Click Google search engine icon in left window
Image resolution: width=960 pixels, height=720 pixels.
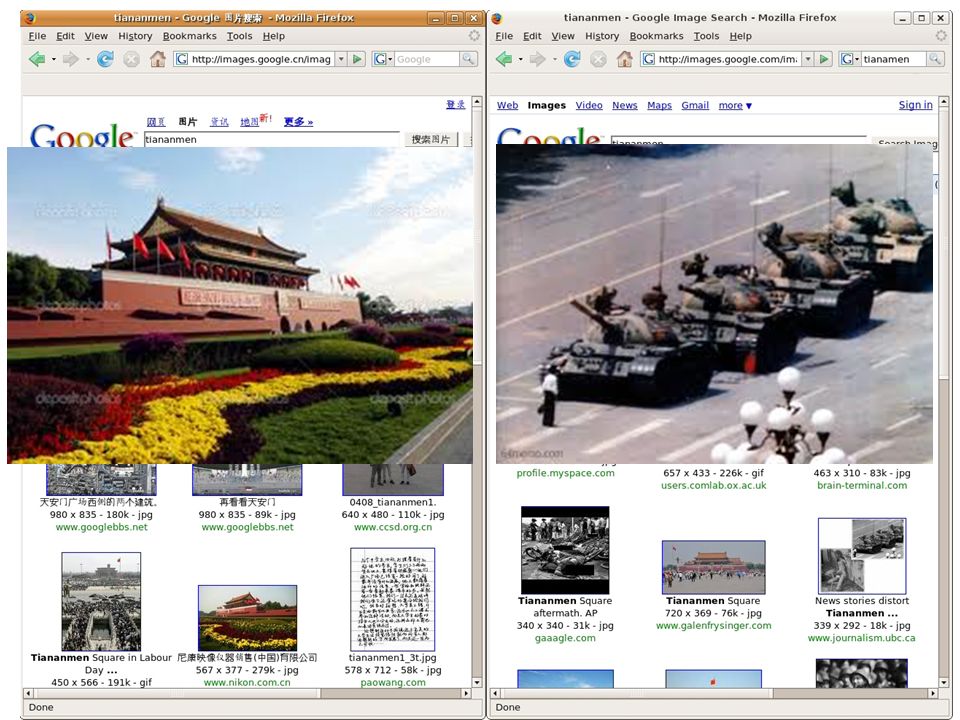pos(380,59)
